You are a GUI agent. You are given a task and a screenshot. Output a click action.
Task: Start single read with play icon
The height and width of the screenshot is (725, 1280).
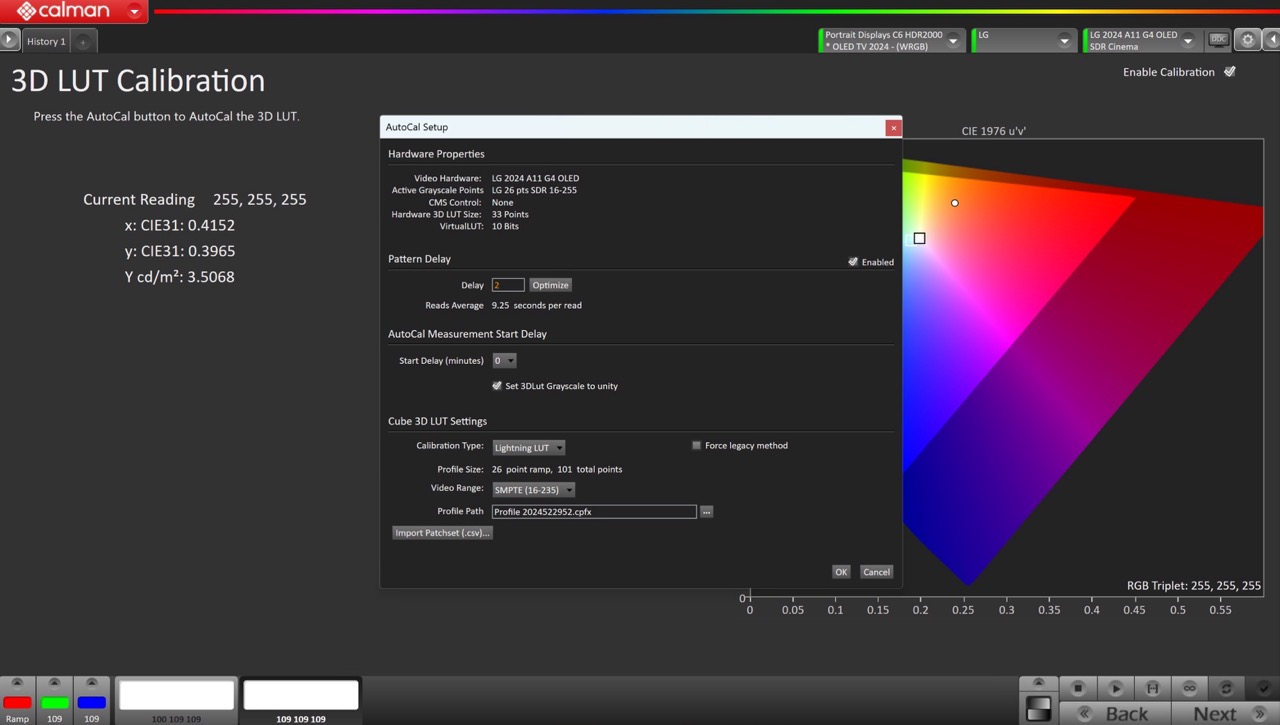[x=1116, y=688]
